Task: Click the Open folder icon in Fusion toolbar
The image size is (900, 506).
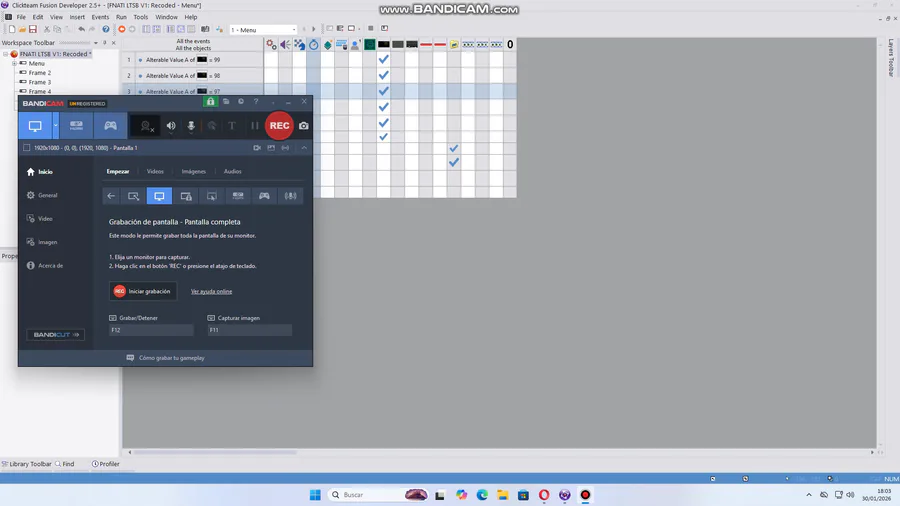Action: [22, 29]
